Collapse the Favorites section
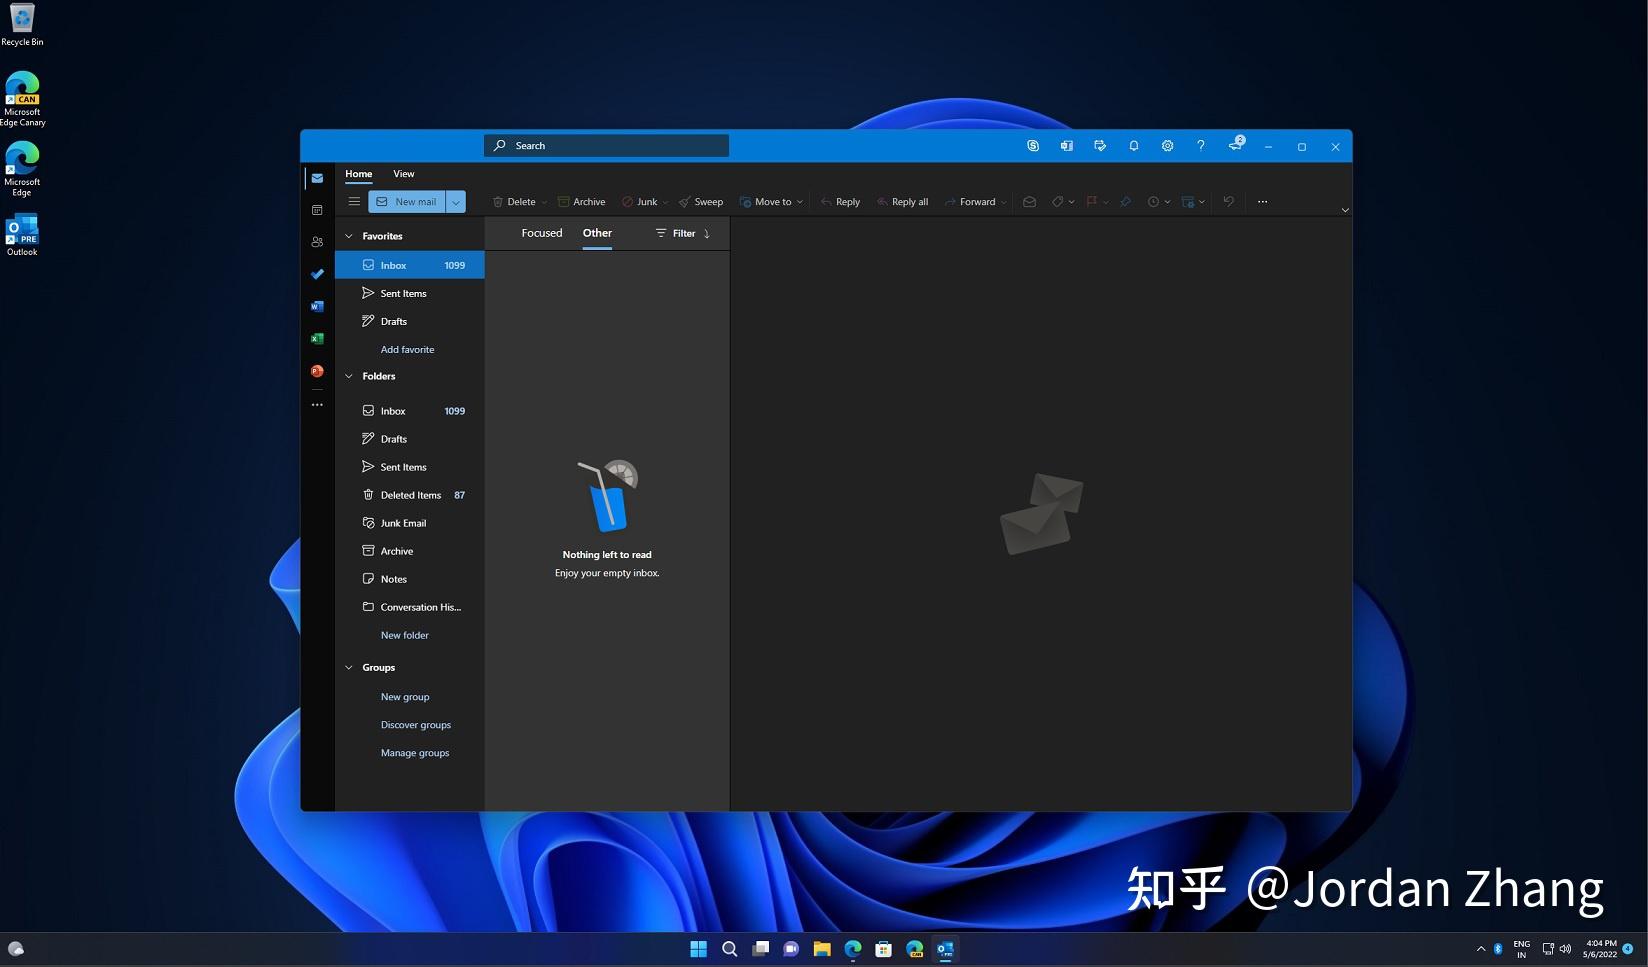Screen dimensions: 1648x967 (x=349, y=236)
